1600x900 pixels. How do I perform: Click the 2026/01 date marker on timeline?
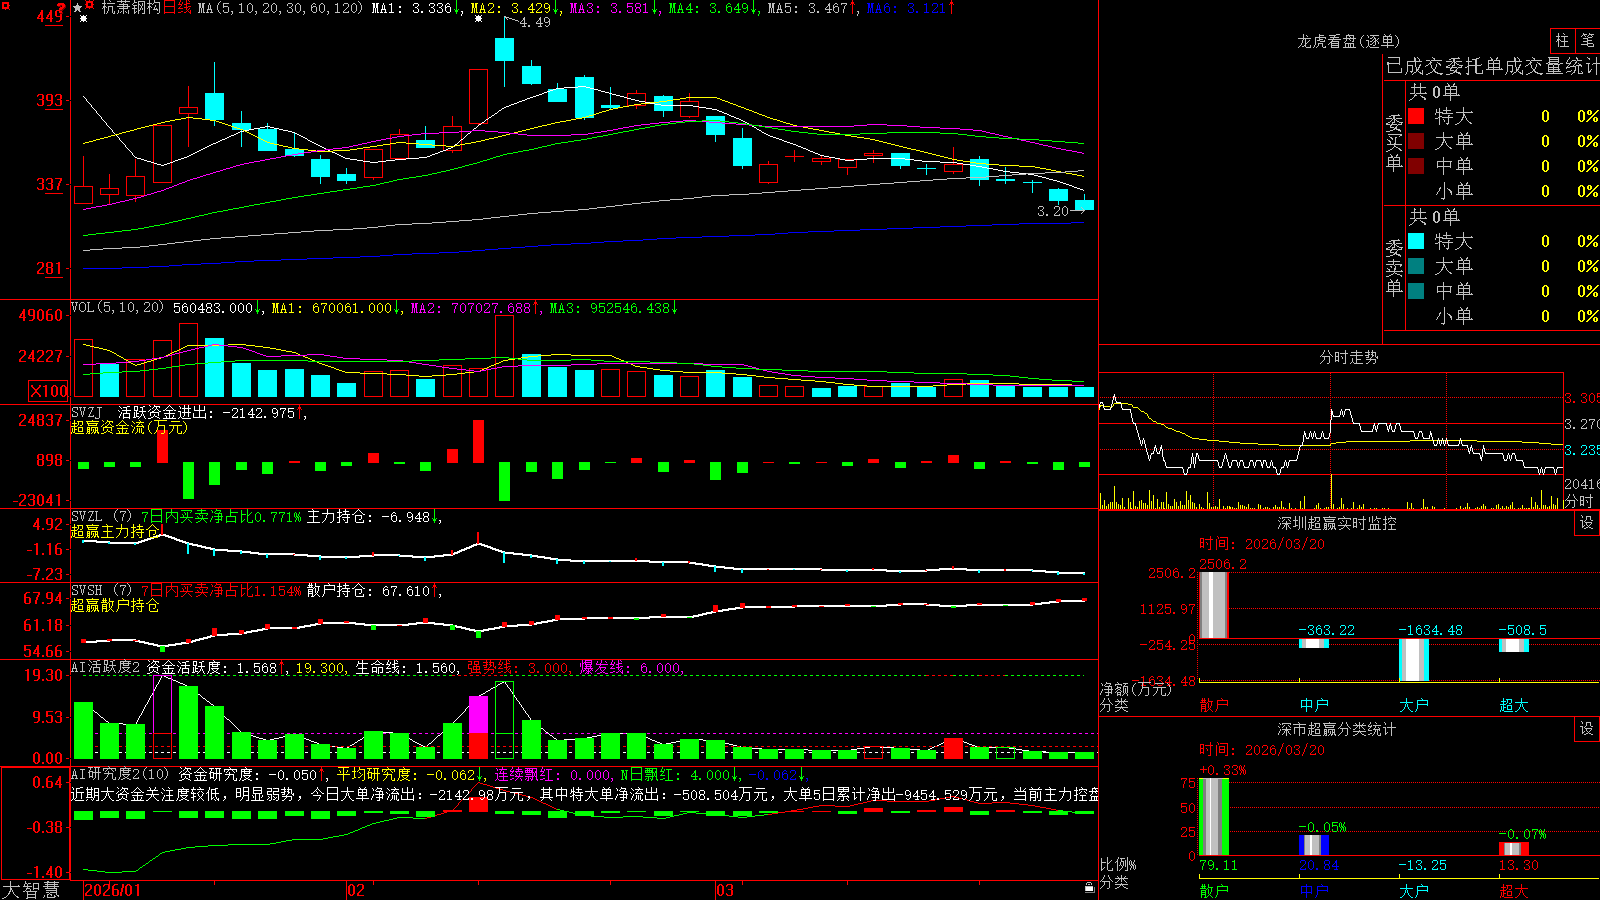tap(113, 890)
